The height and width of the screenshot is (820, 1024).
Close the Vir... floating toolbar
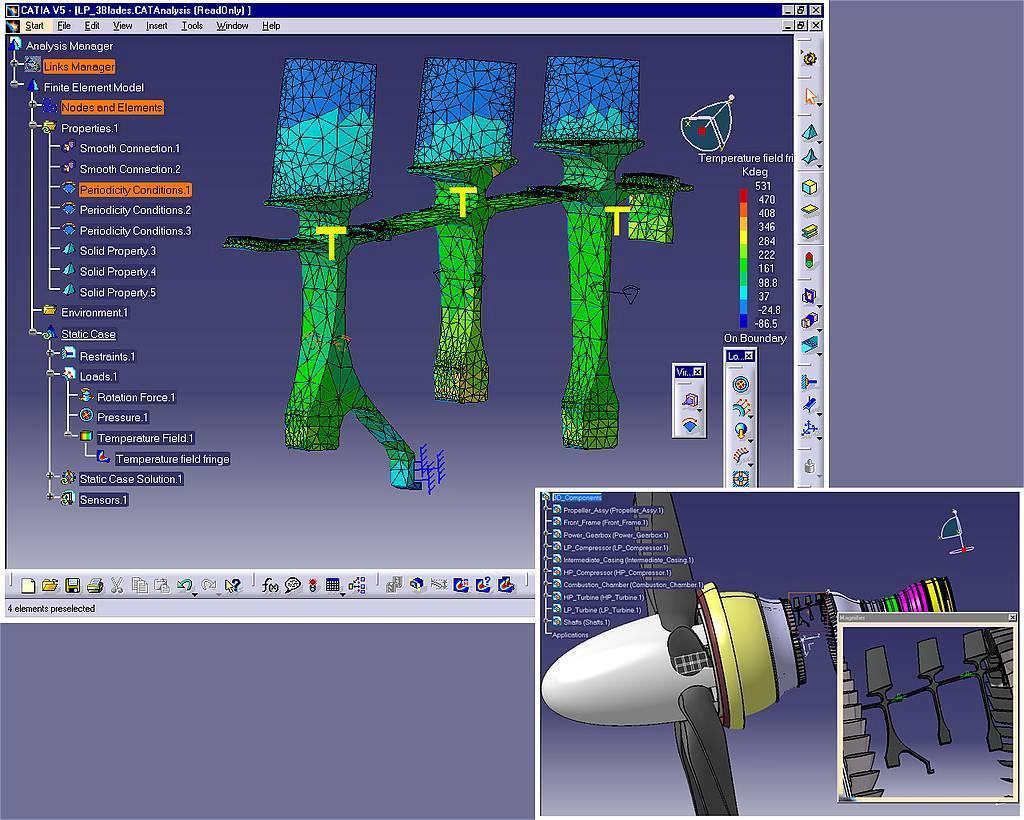(x=697, y=371)
